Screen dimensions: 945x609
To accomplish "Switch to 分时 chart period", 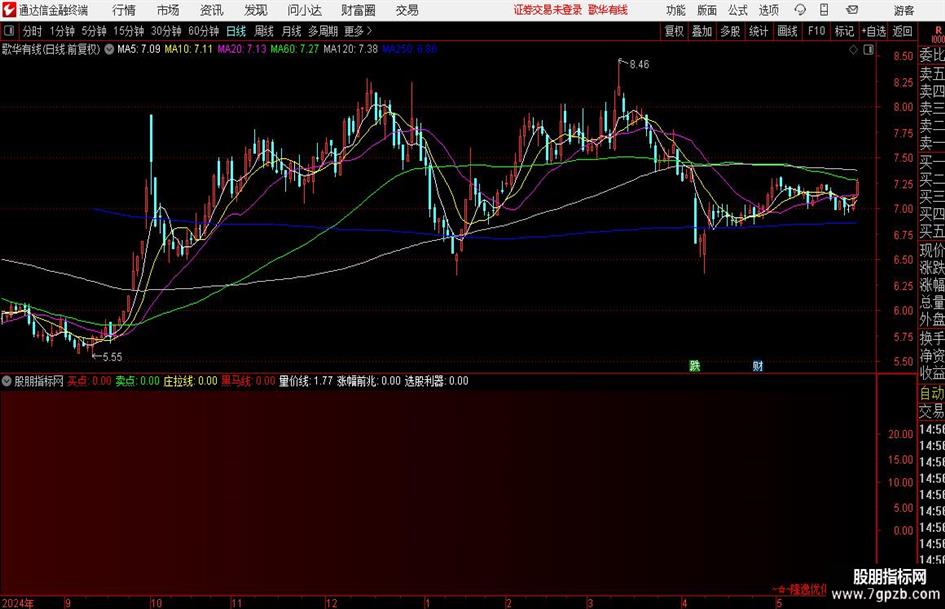I will [x=33, y=31].
